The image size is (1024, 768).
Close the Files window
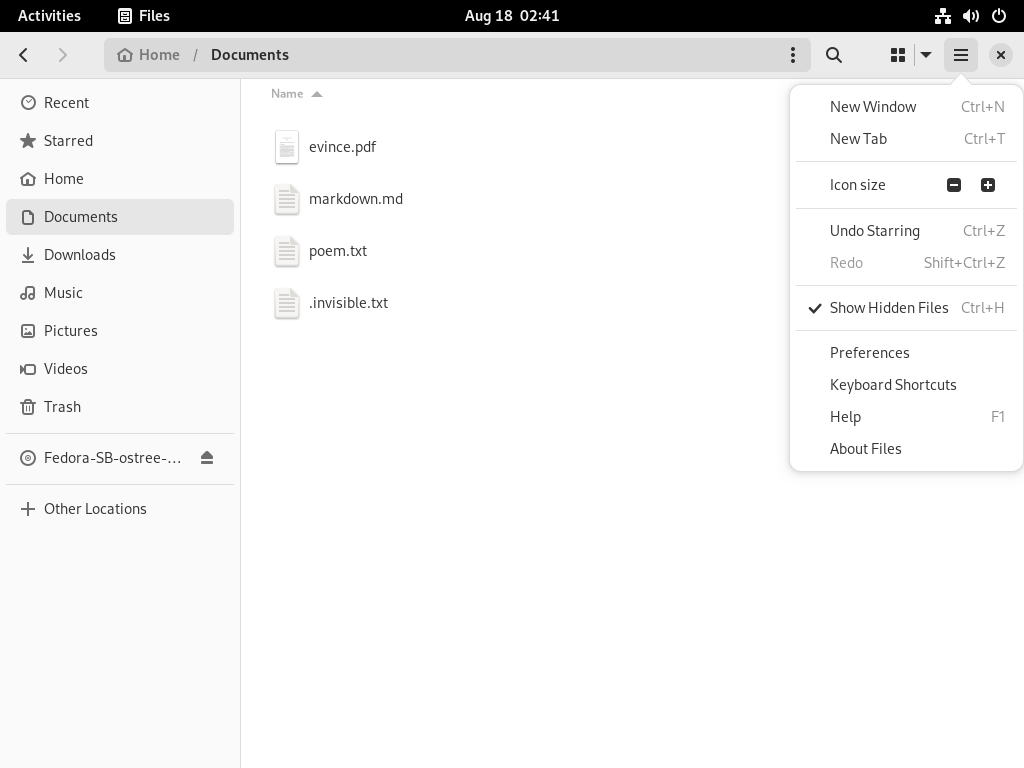1000,55
